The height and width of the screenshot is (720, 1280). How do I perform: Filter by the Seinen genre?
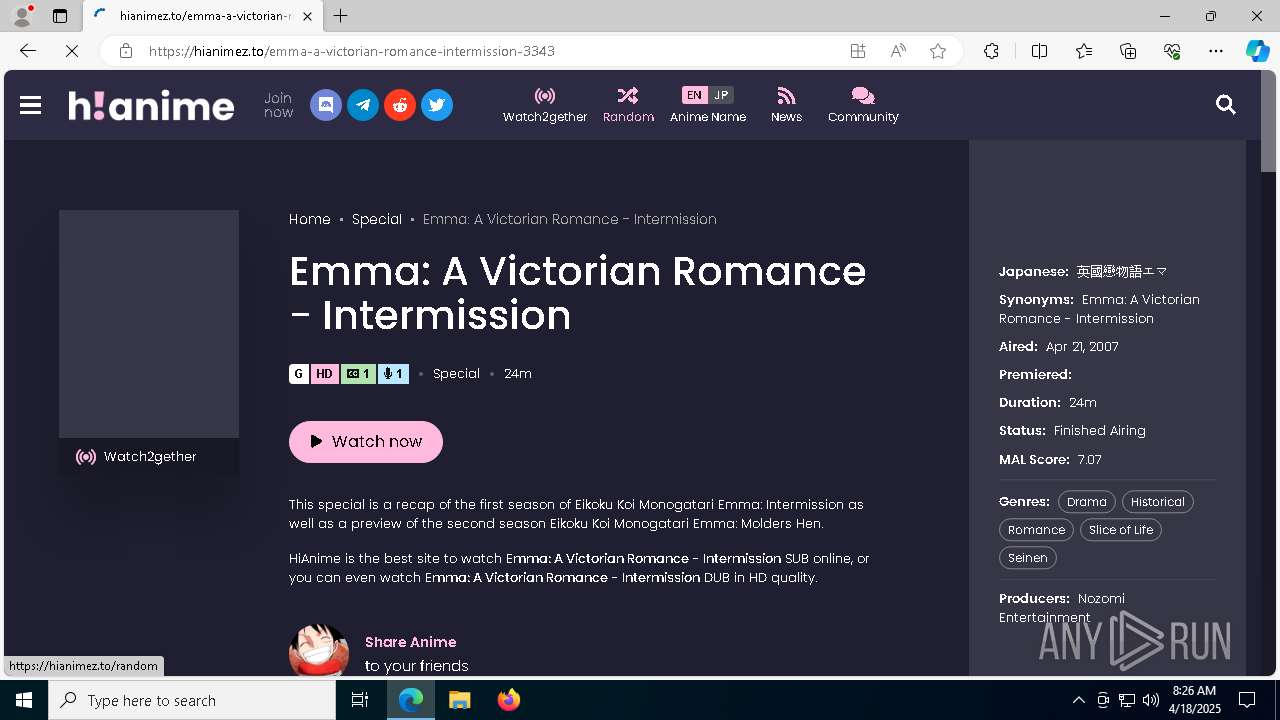point(1028,558)
